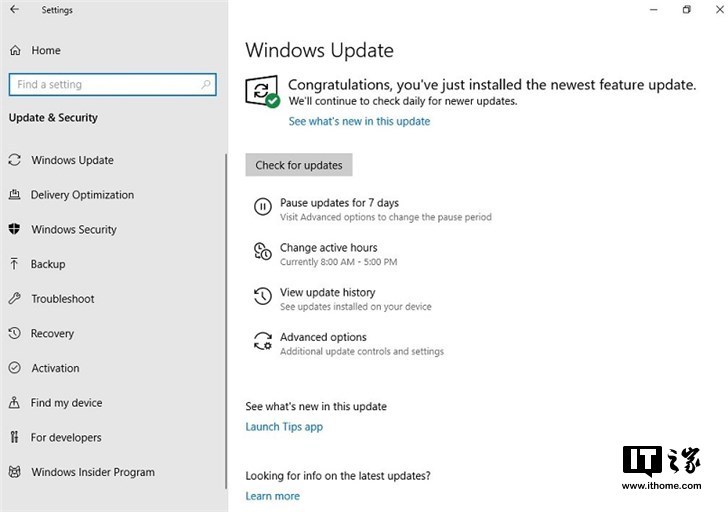The height and width of the screenshot is (512, 728).
Task: Restore down the Settings window
Action: (x=686, y=10)
